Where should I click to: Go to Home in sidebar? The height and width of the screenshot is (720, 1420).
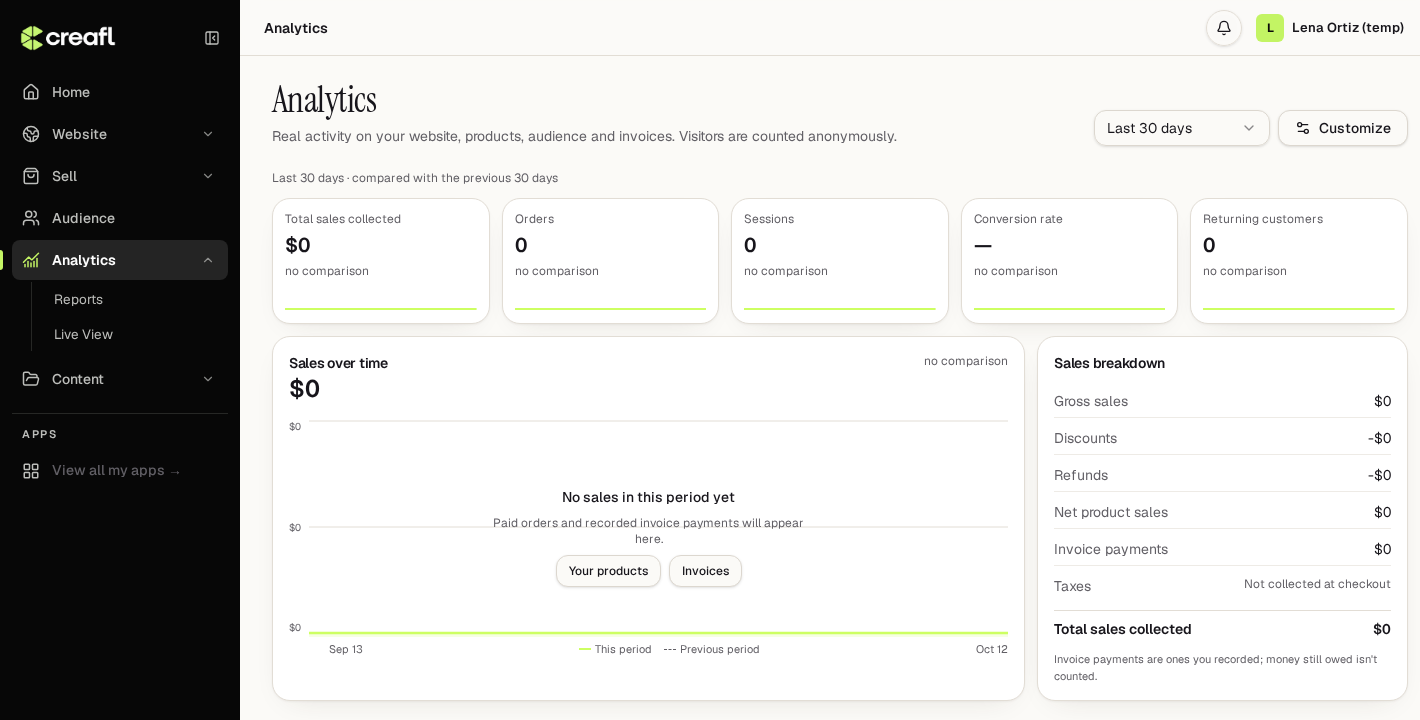[120, 92]
